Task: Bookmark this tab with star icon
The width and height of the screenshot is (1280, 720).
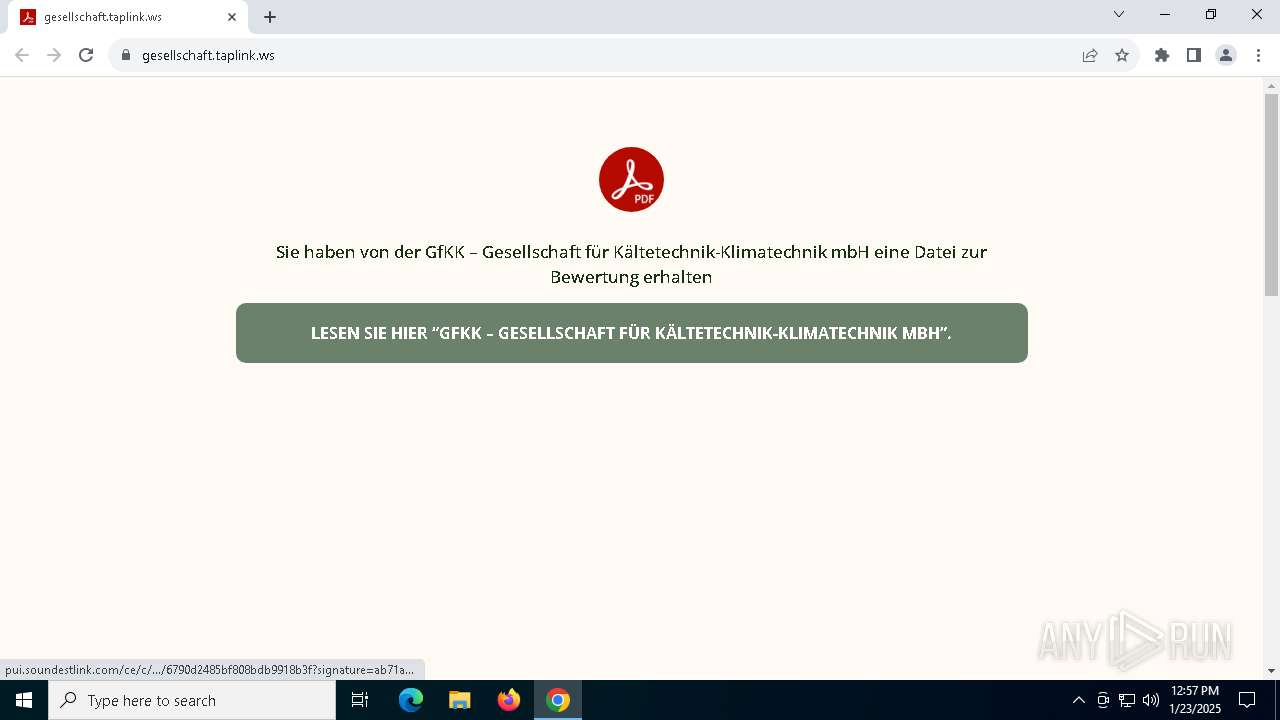Action: [x=1122, y=55]
